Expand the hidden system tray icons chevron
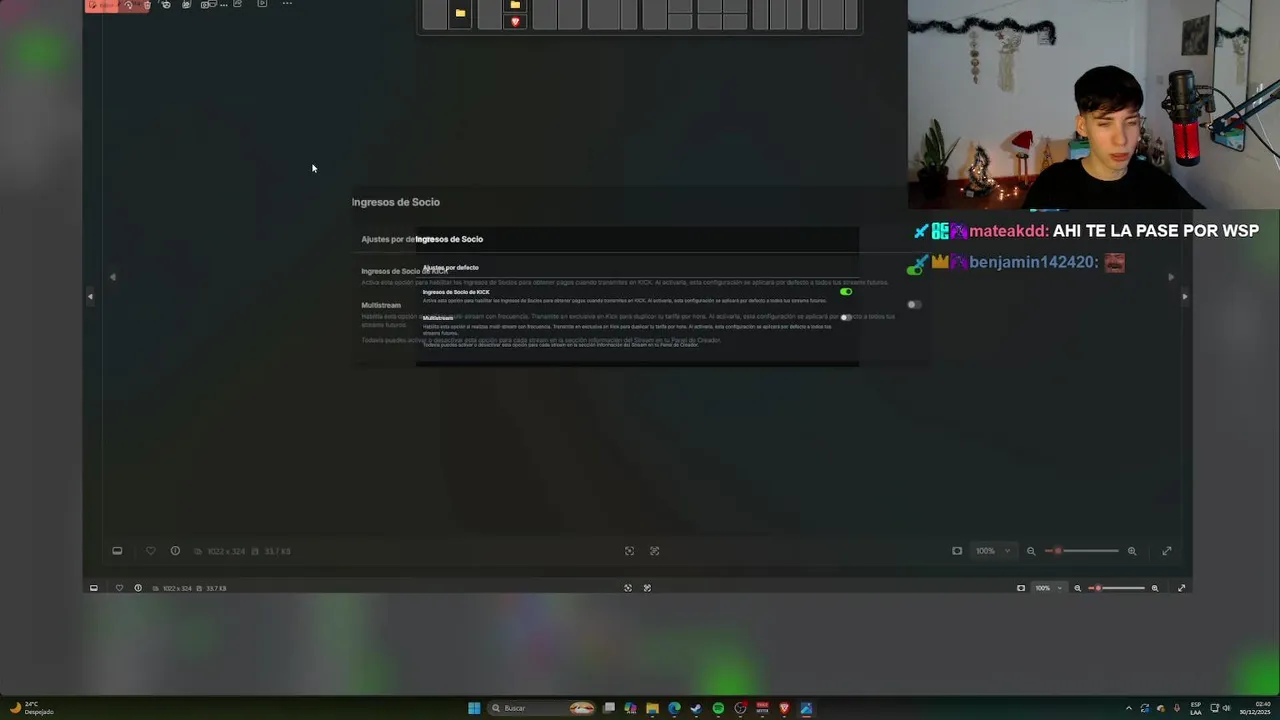Viewport: 1280px width, 720px height. [x=1129, y=708]
